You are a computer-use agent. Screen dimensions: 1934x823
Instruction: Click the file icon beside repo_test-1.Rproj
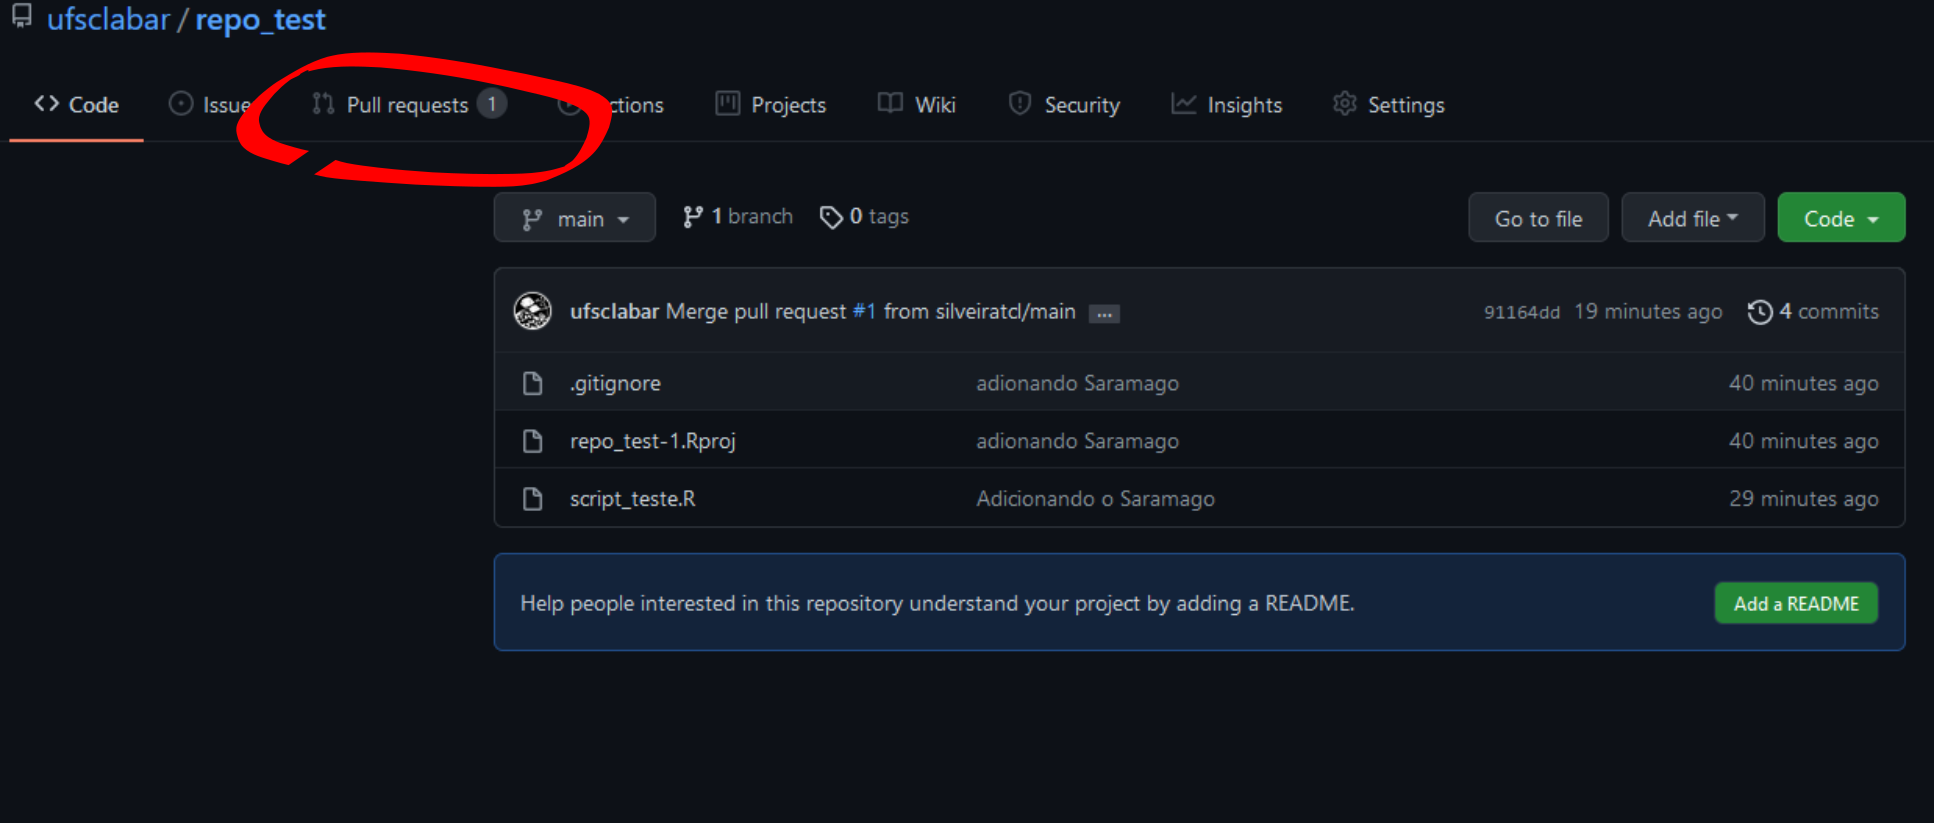point(533,441)
